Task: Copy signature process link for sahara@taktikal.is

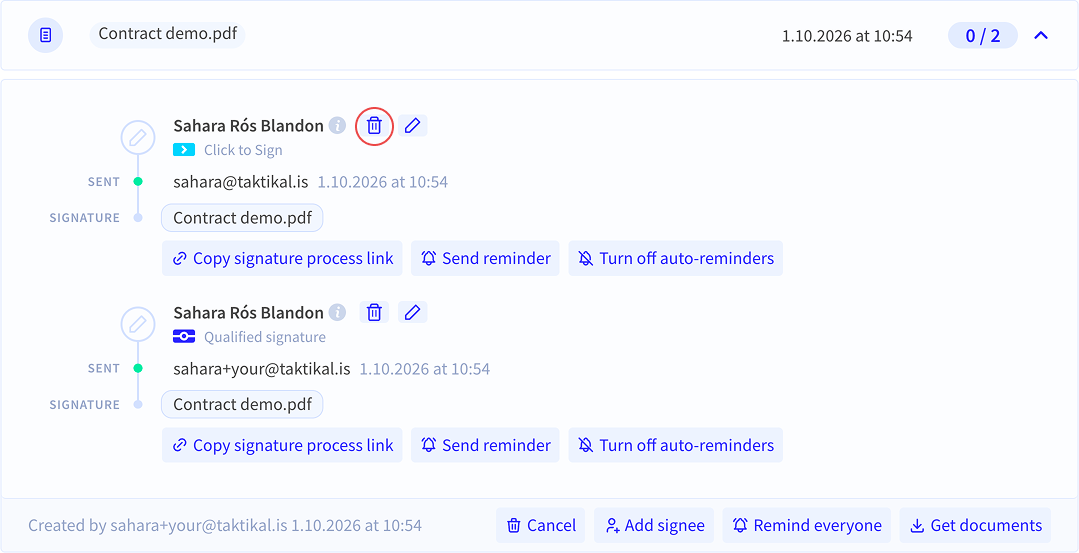Action: (282, 259)
